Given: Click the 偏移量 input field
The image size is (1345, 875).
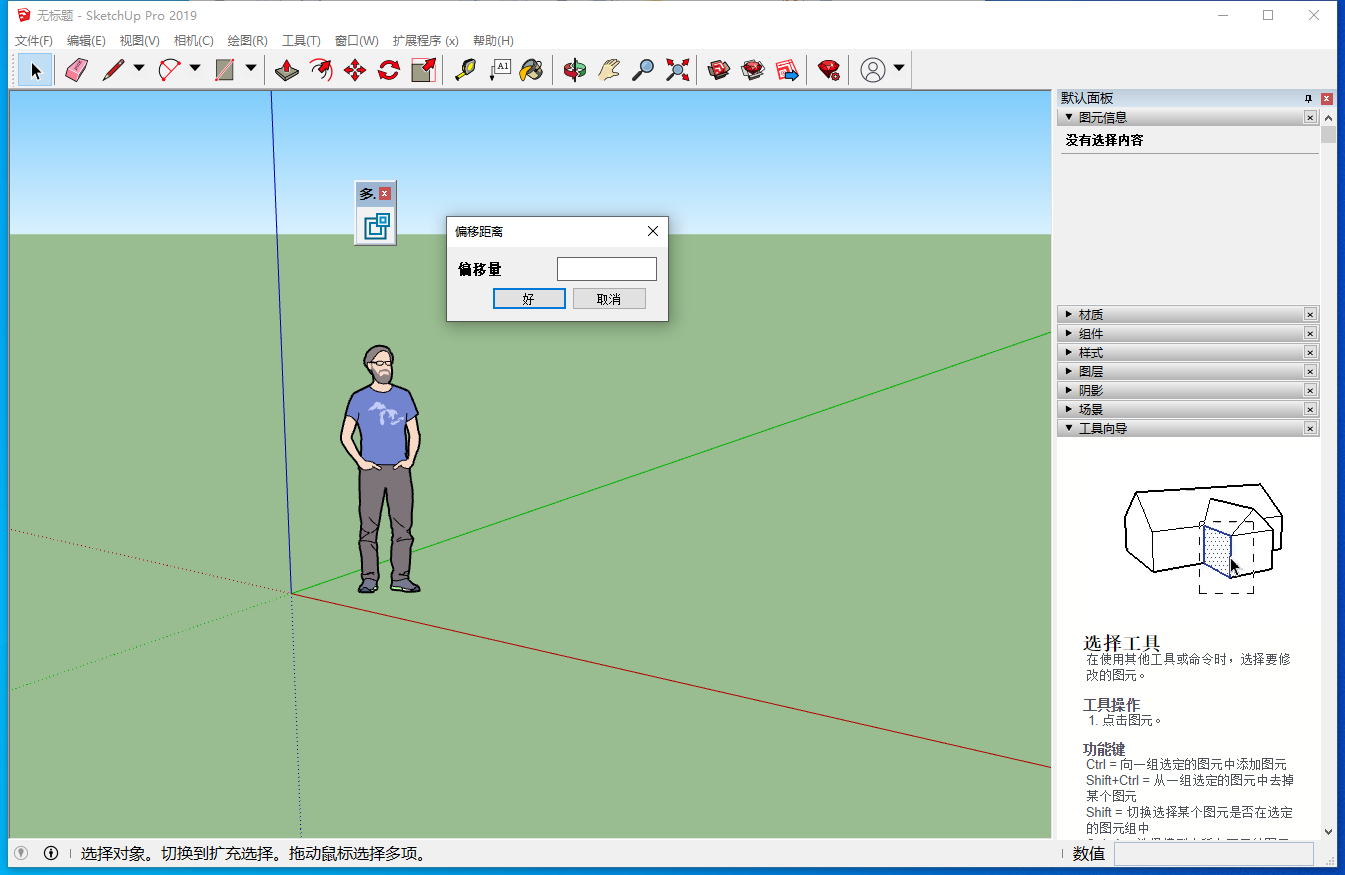Looking at the screenshot, I should coord(606,269).
